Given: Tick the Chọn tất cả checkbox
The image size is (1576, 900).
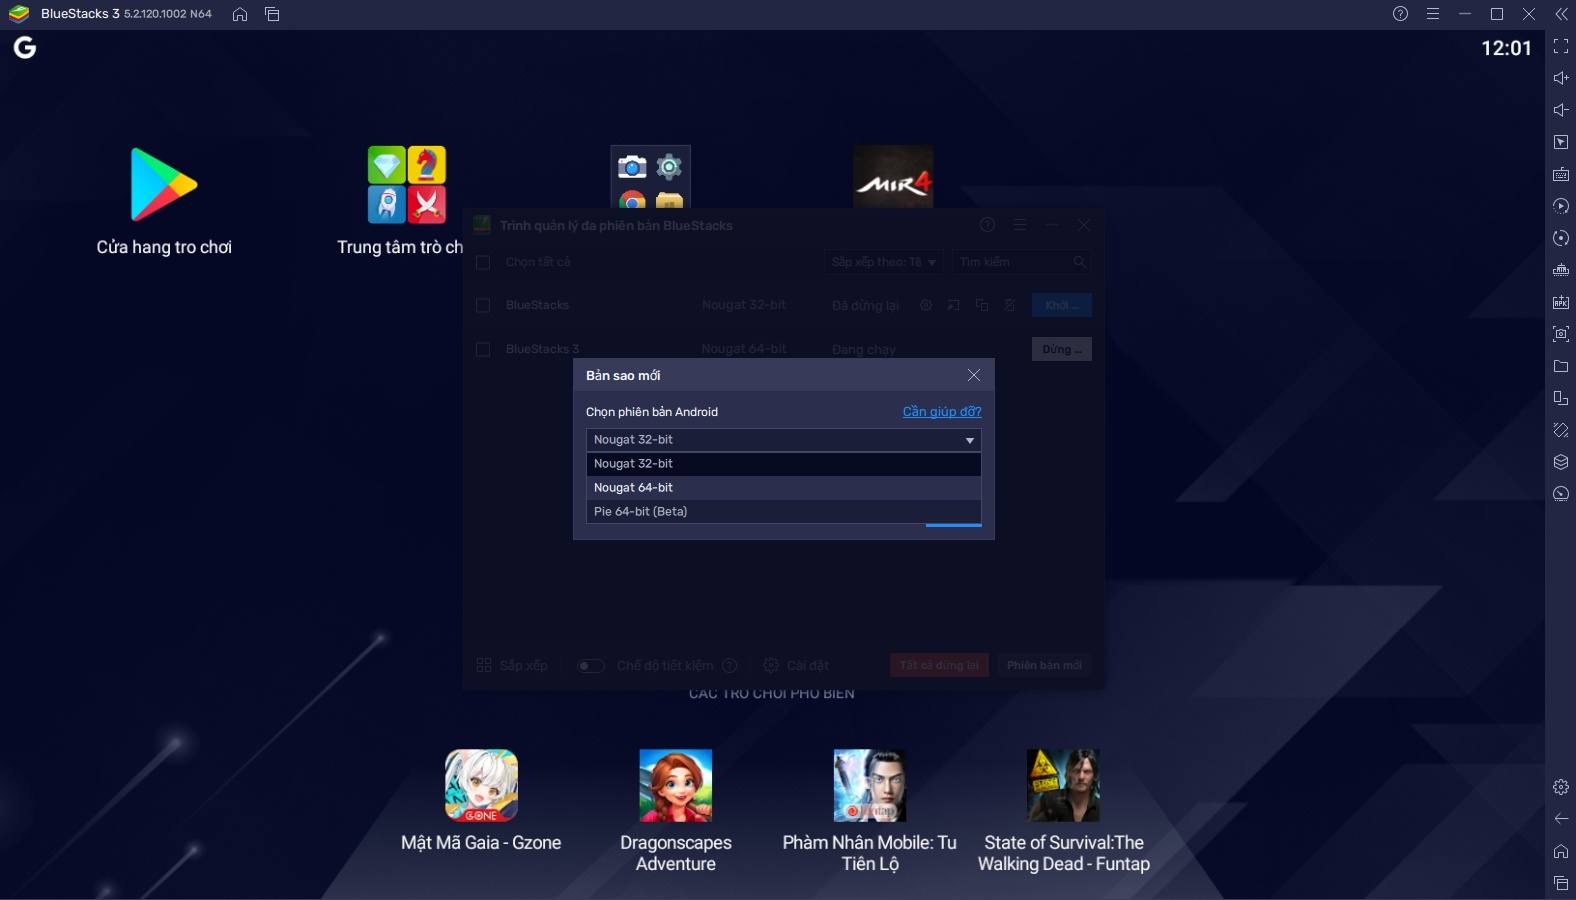Looking at the screenshot, I should point(483,262).
